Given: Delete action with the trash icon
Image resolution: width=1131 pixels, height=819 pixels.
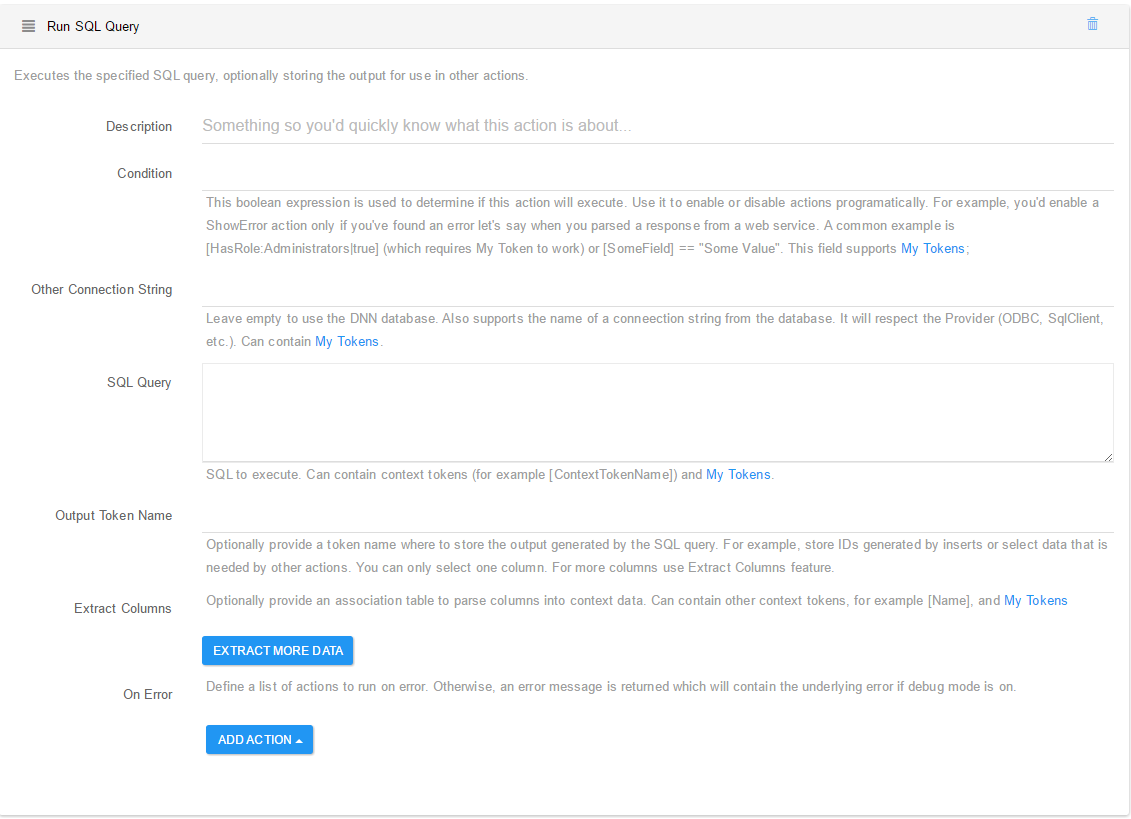Looking at the screenshot, I should (1092, 25).
